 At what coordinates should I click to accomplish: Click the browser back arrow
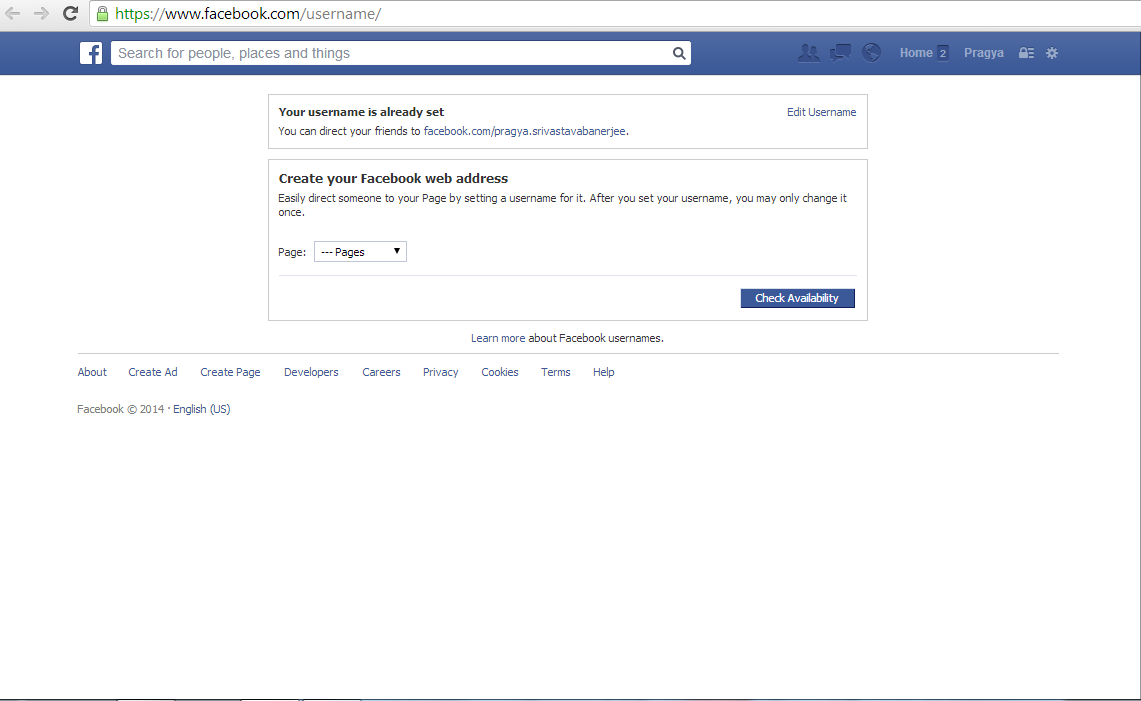pyautogui.click(x=12, y=13)
